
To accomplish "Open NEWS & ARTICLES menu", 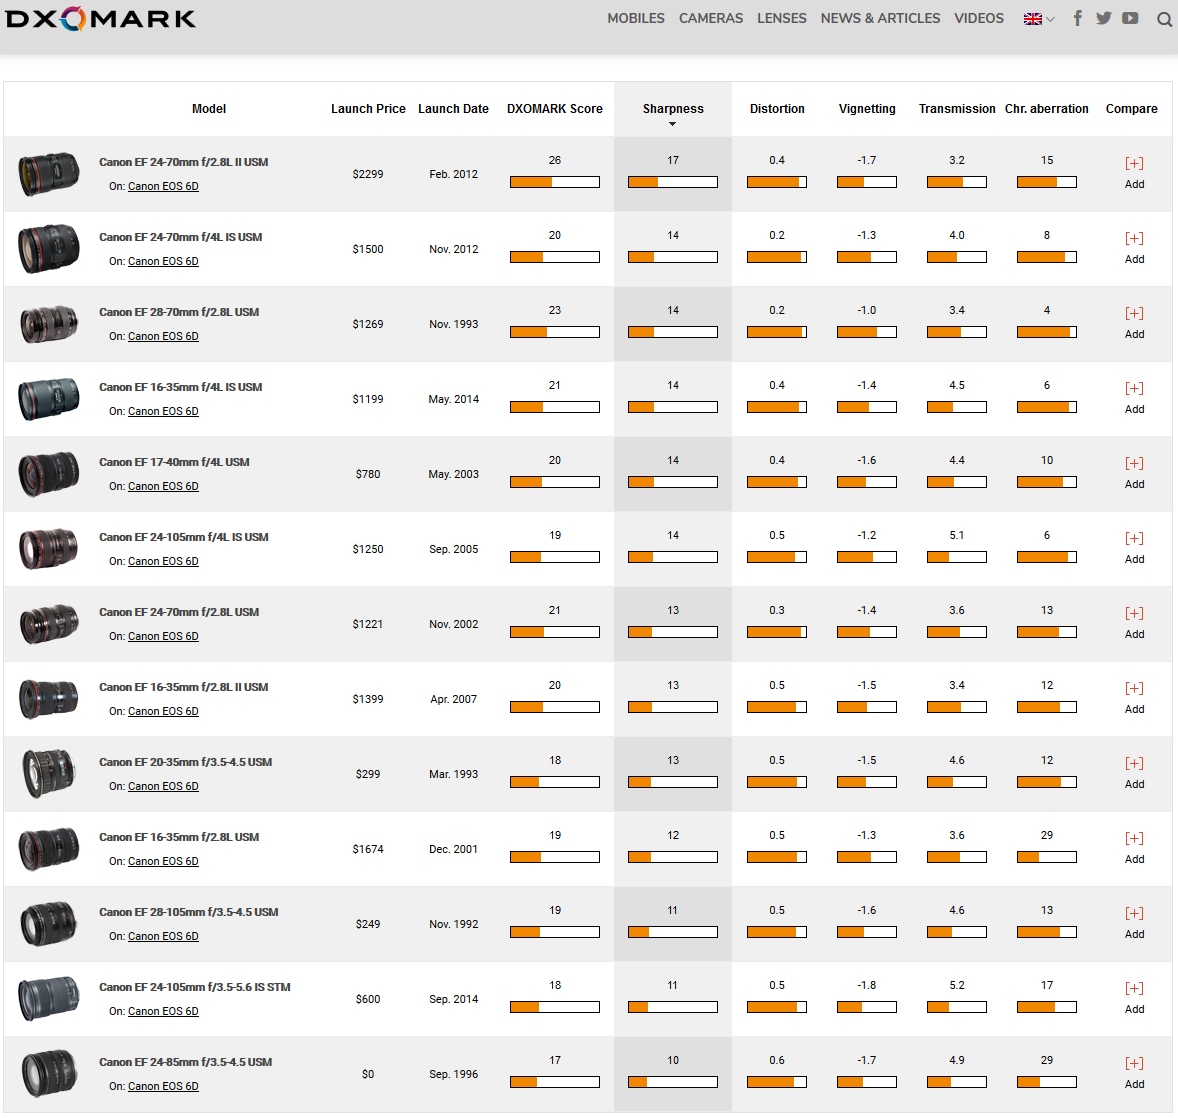I will (x=880, y=18).
